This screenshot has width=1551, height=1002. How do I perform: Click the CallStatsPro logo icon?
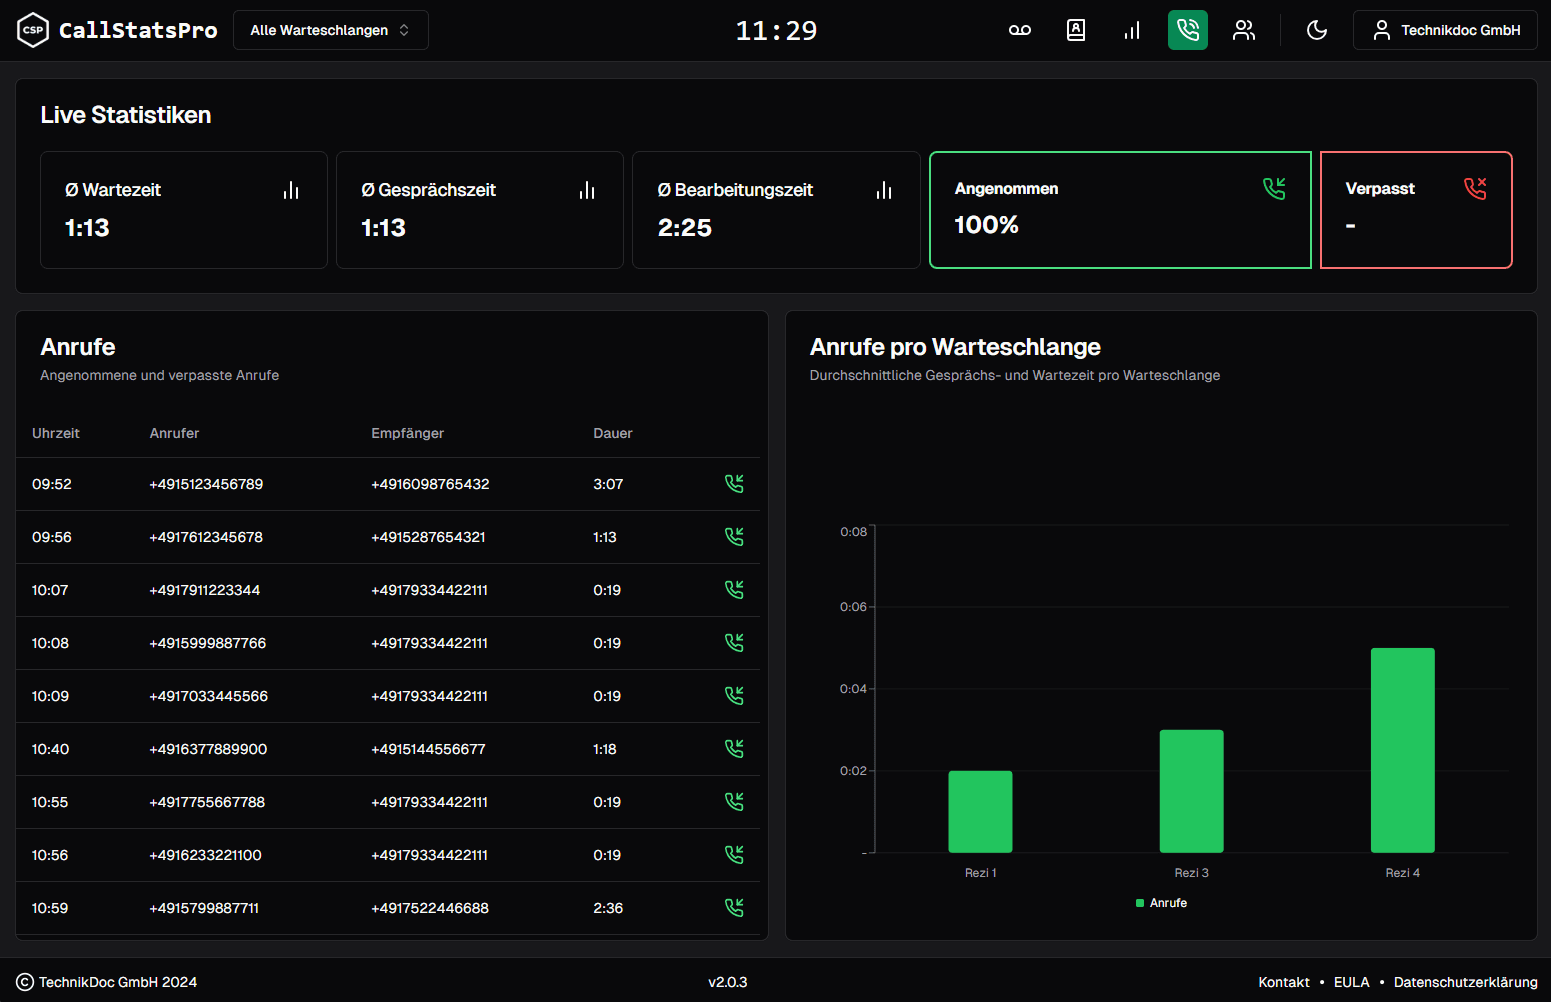tap(32, 30)
